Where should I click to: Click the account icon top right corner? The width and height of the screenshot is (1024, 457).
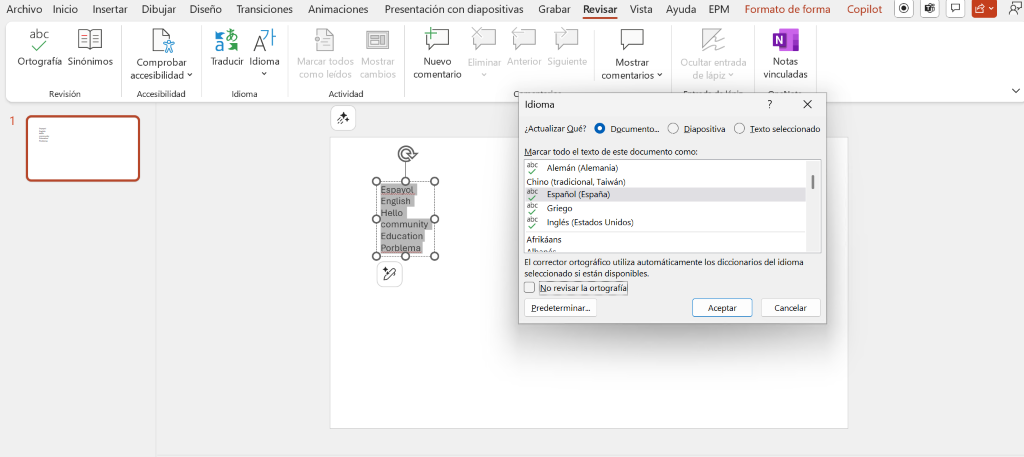point(1016,9)
